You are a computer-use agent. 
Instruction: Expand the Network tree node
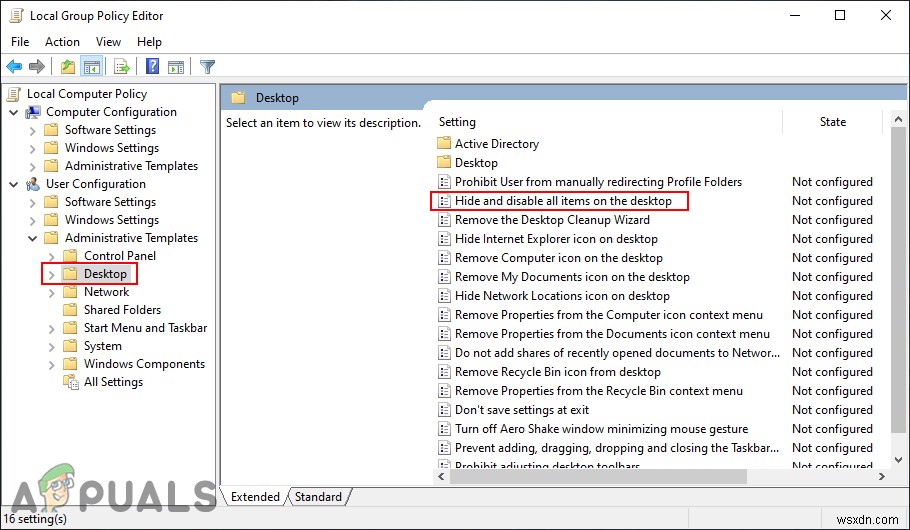click(52, 293)
